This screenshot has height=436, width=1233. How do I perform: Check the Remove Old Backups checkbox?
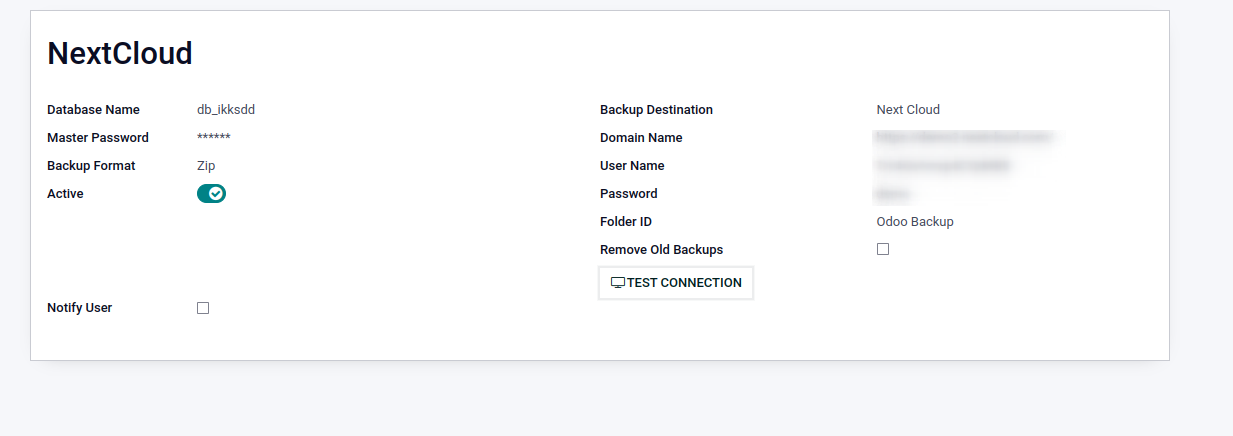tap(883, 249)
